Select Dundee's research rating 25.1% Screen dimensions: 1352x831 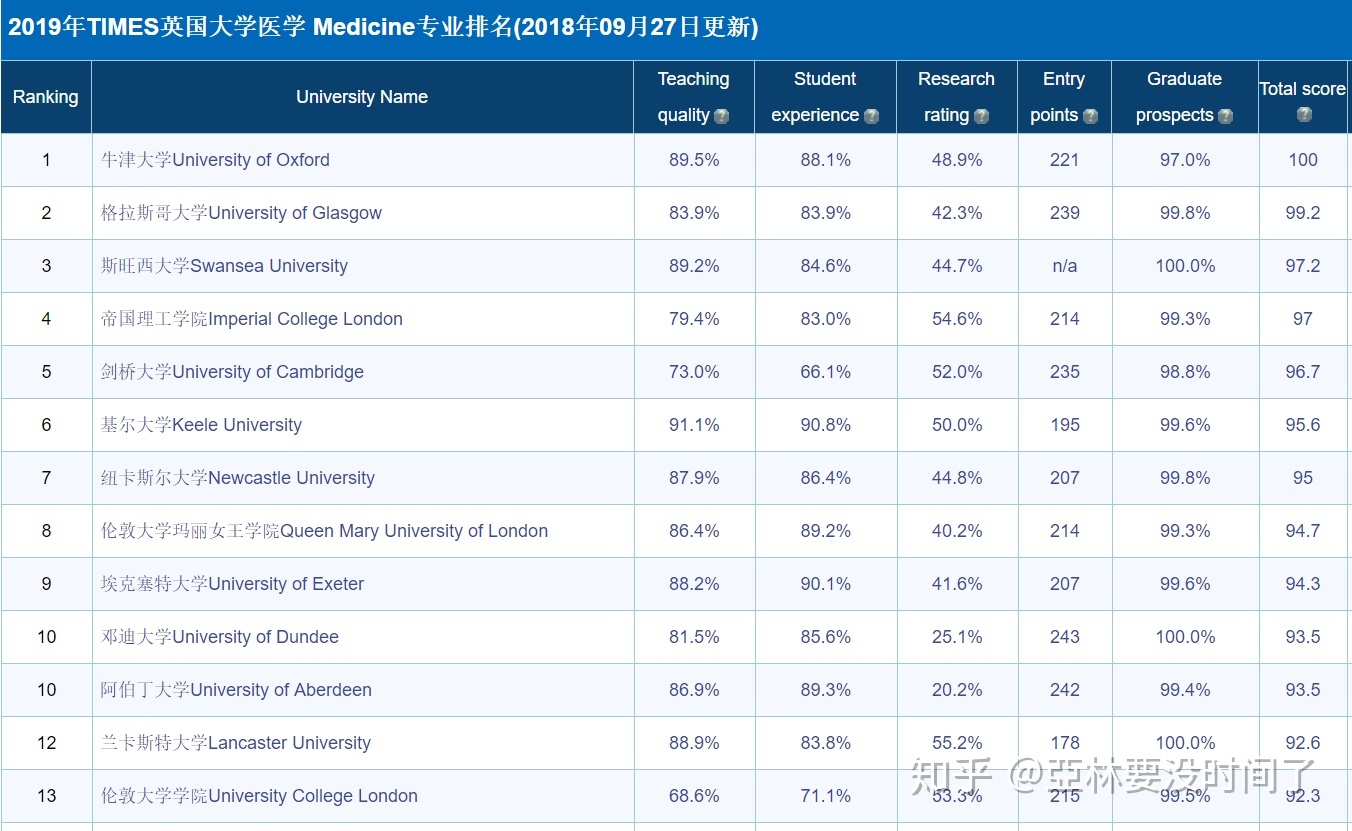tap(957, 637)
